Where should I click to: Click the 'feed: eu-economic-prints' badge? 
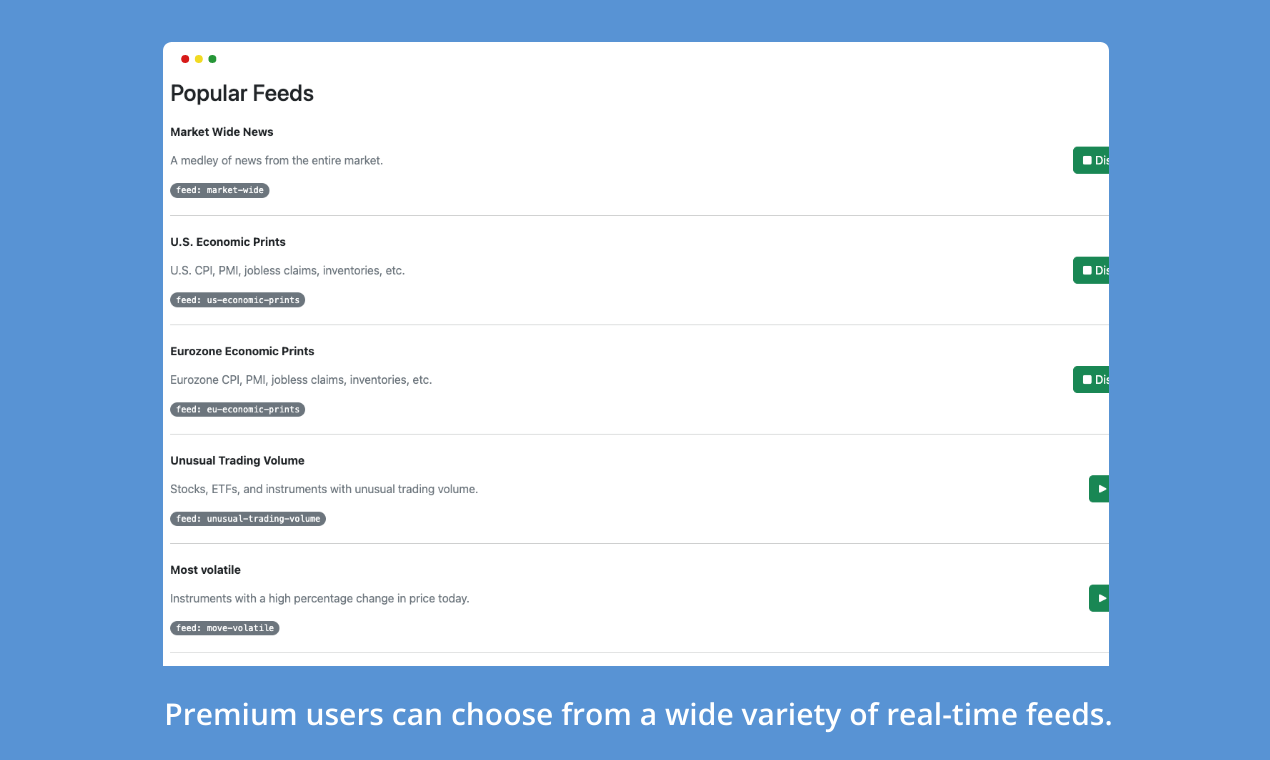pyautogui.click(x=237, y=409)
